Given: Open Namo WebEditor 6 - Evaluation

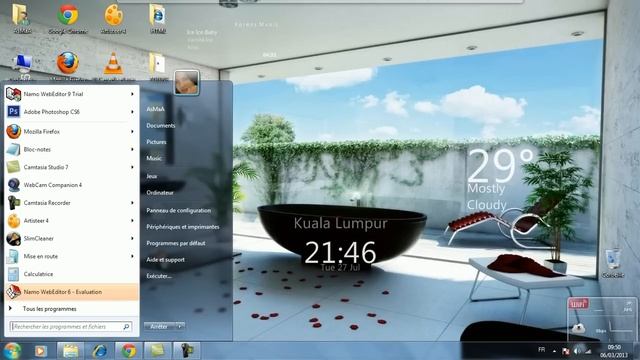Looking at the screenshot, I should tap(71, 292).
